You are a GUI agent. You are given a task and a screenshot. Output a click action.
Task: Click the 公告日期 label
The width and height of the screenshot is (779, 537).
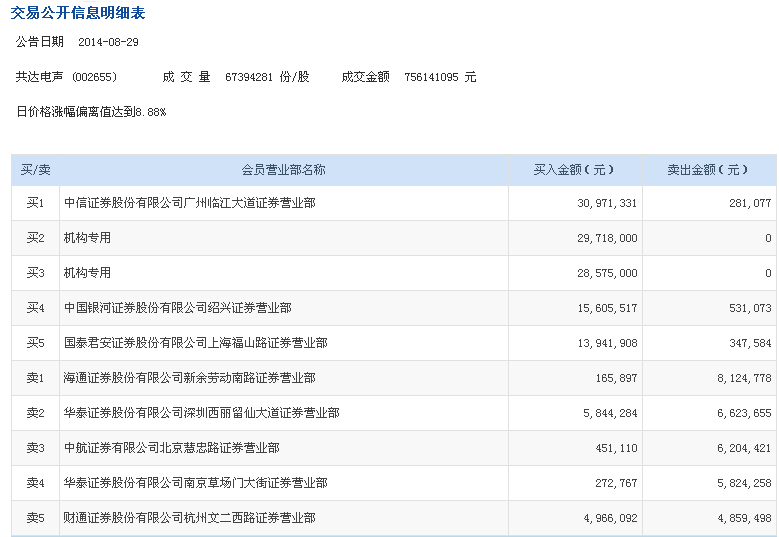pos(40,42)
